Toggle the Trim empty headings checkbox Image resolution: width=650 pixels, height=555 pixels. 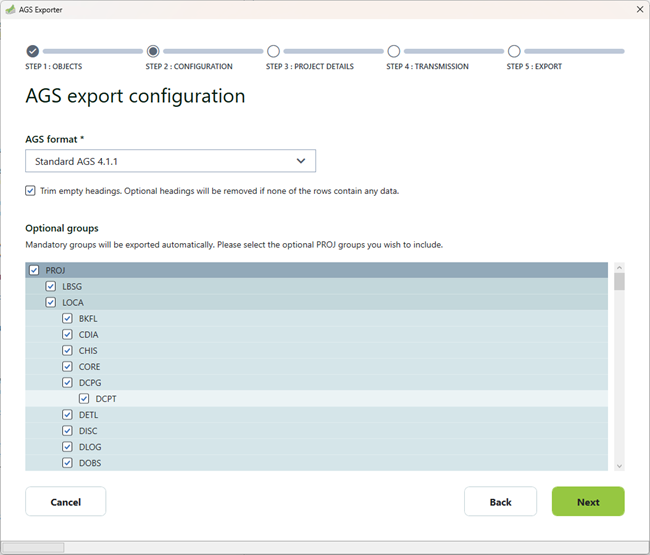click(x=31, y=191)
